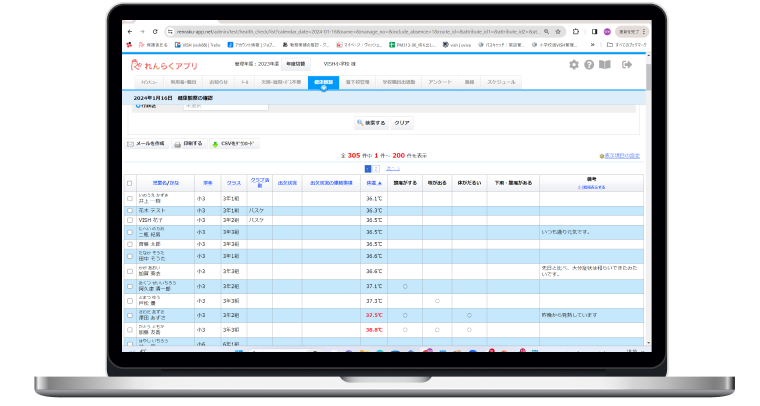Click the 次へ next page link
This screenshot has height=406, width=760.
[x=393, y=169]
